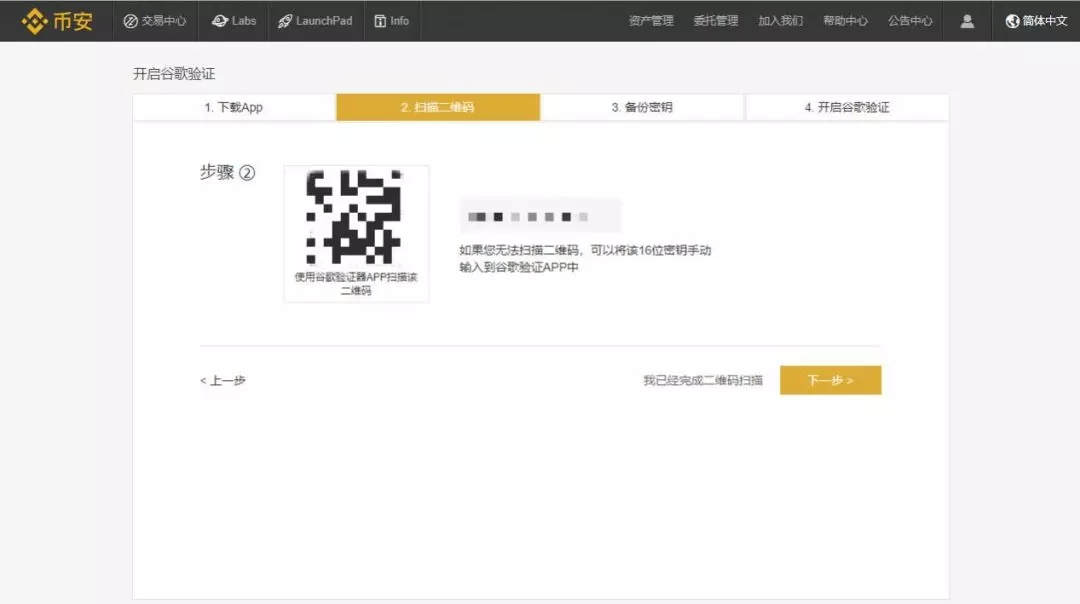Select step tab 3. 备份密钥

coord(642,107)
